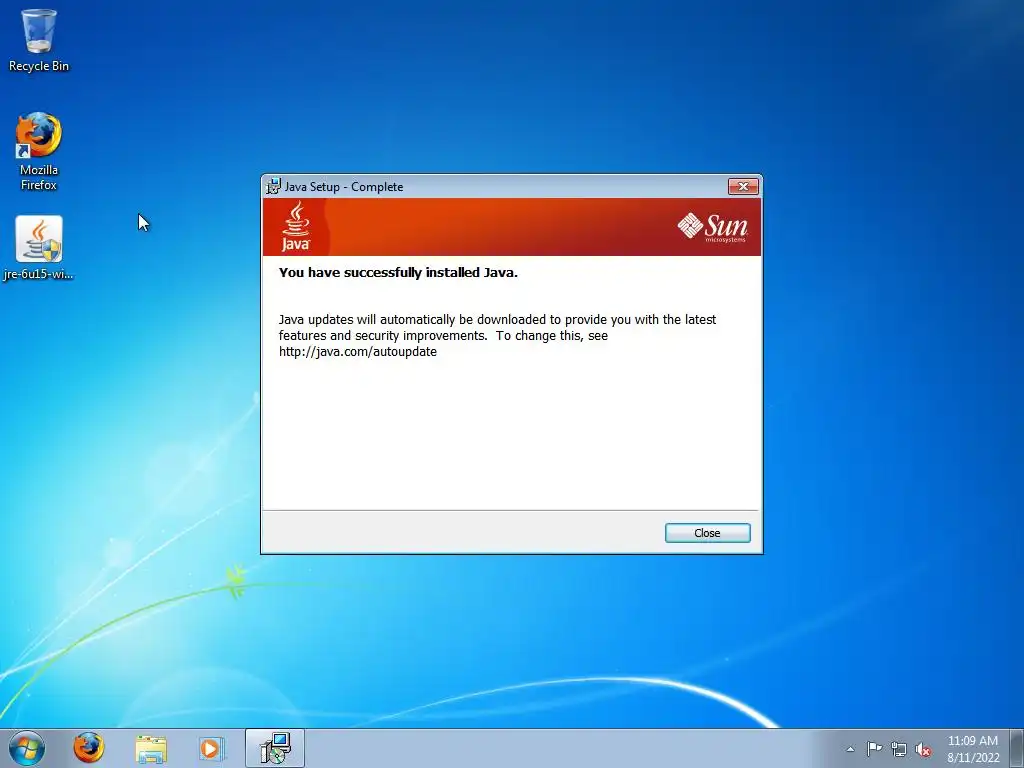Close the Java Setup window with the X

coord(743,186)
